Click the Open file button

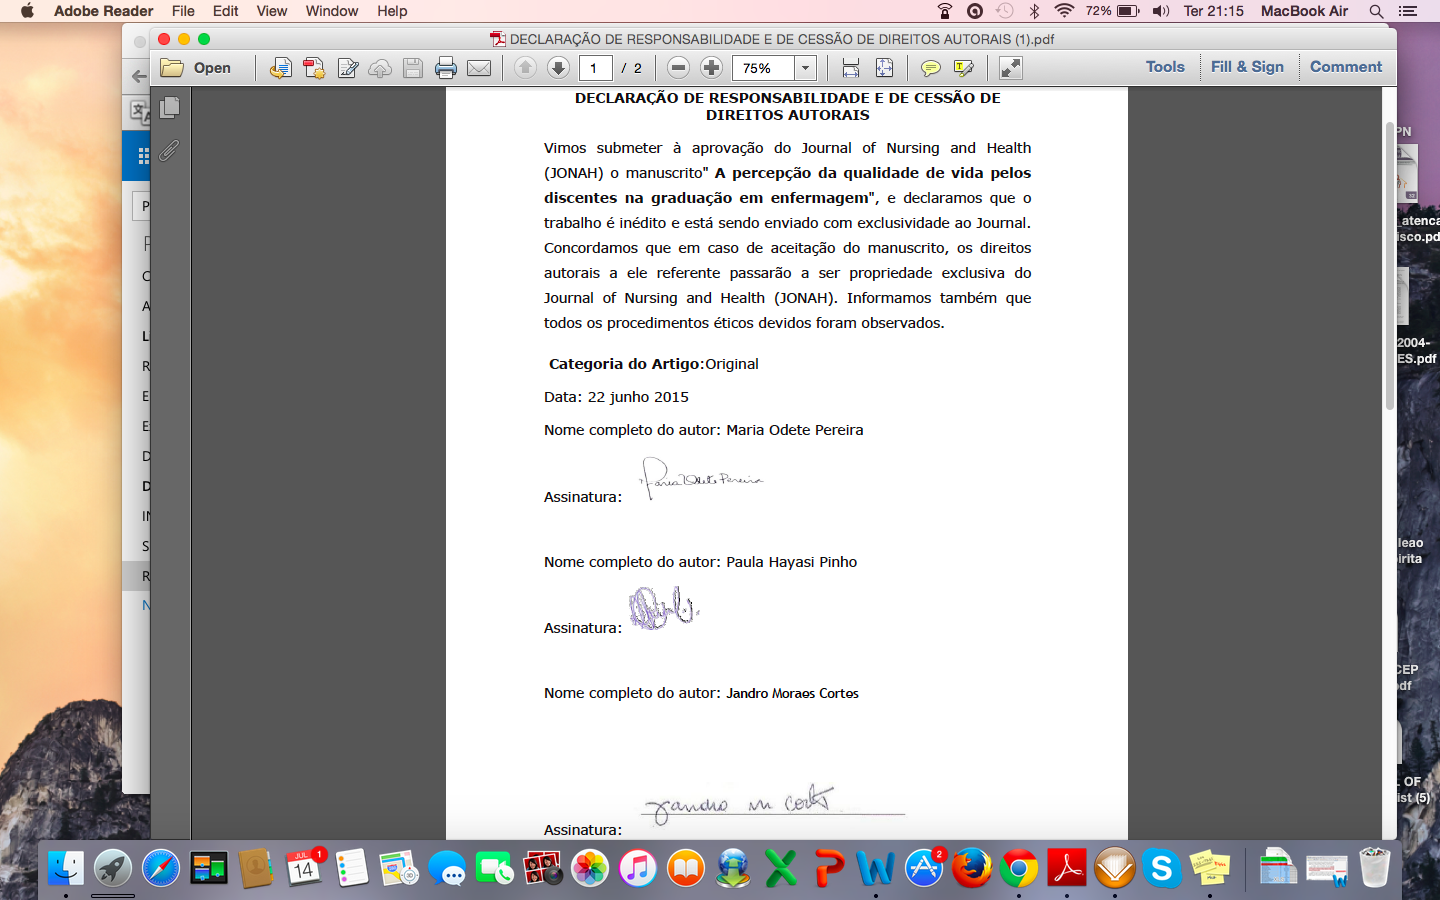197,68
